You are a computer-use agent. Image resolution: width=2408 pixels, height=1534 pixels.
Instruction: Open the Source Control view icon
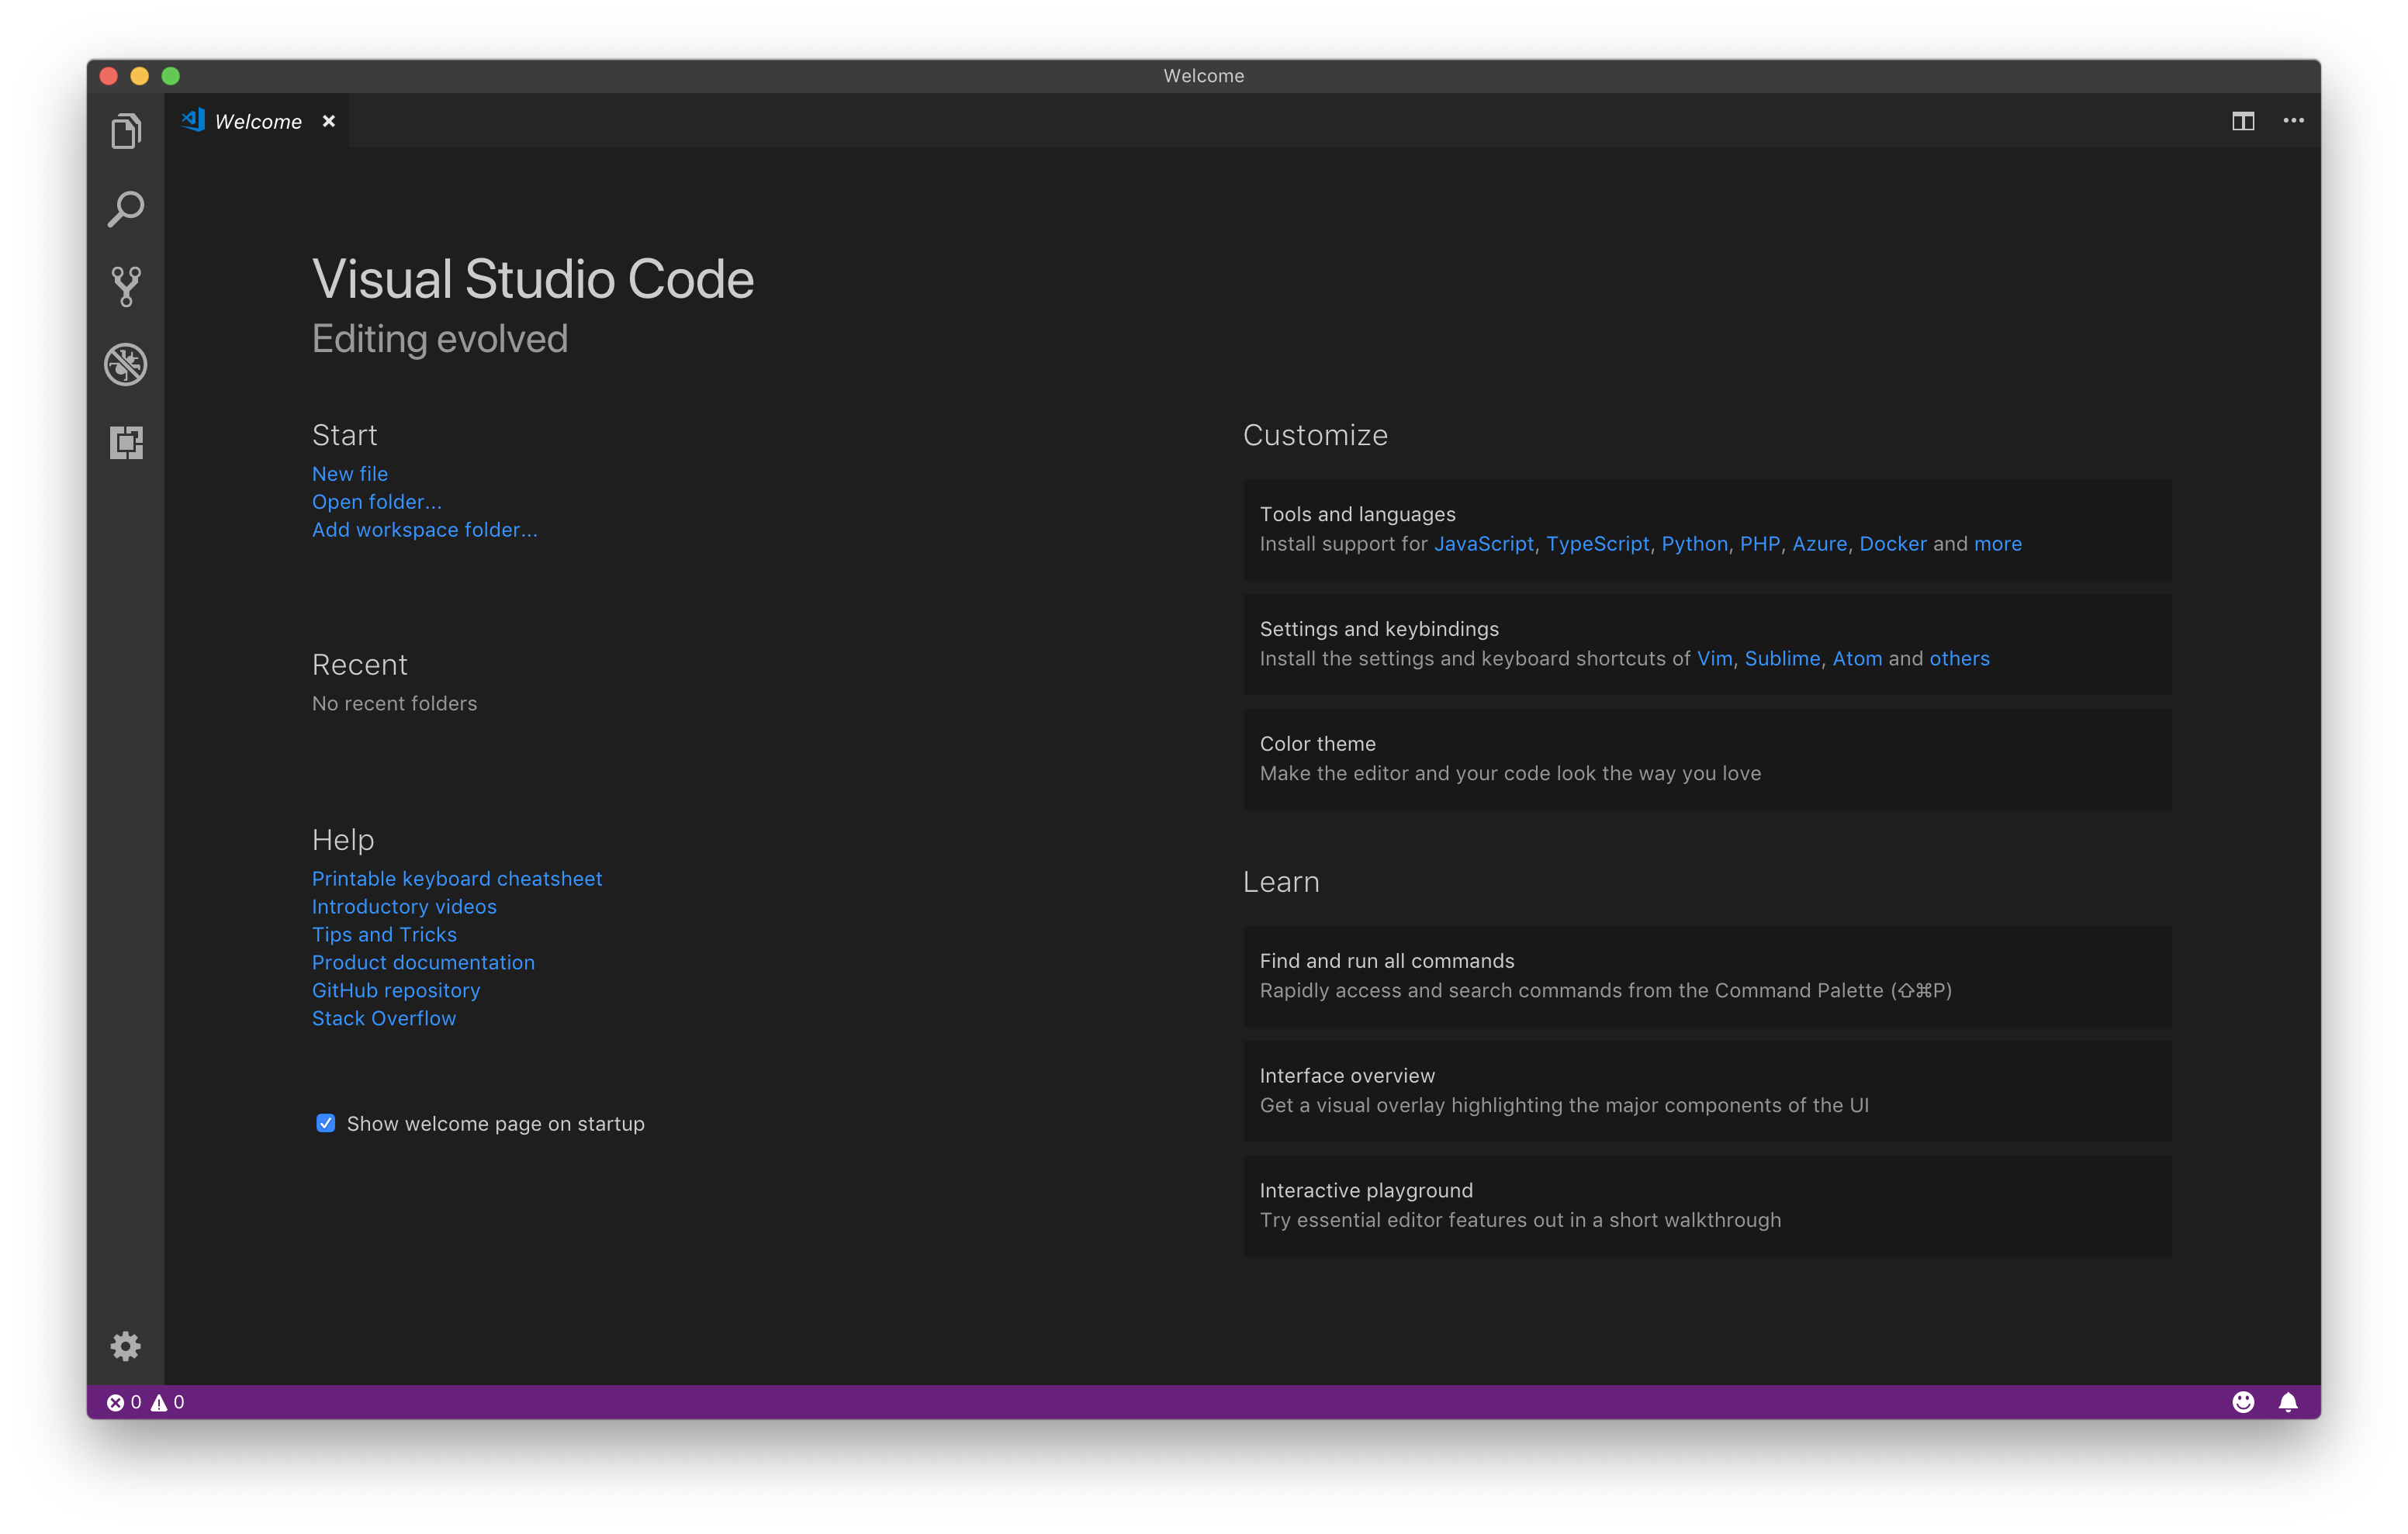(126, 287)
